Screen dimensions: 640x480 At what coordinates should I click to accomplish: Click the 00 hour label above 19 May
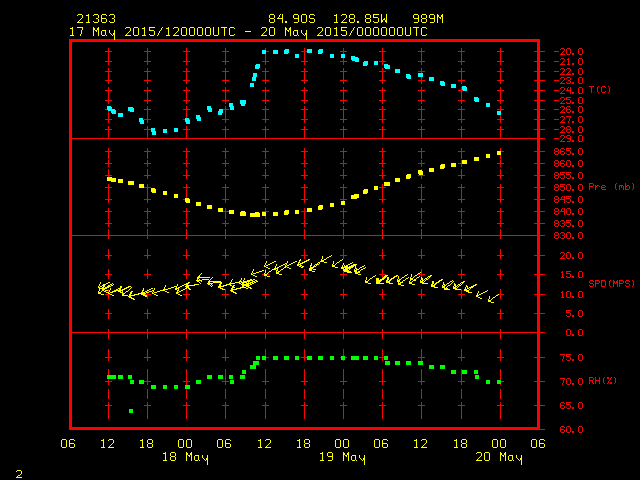[342, 444]
